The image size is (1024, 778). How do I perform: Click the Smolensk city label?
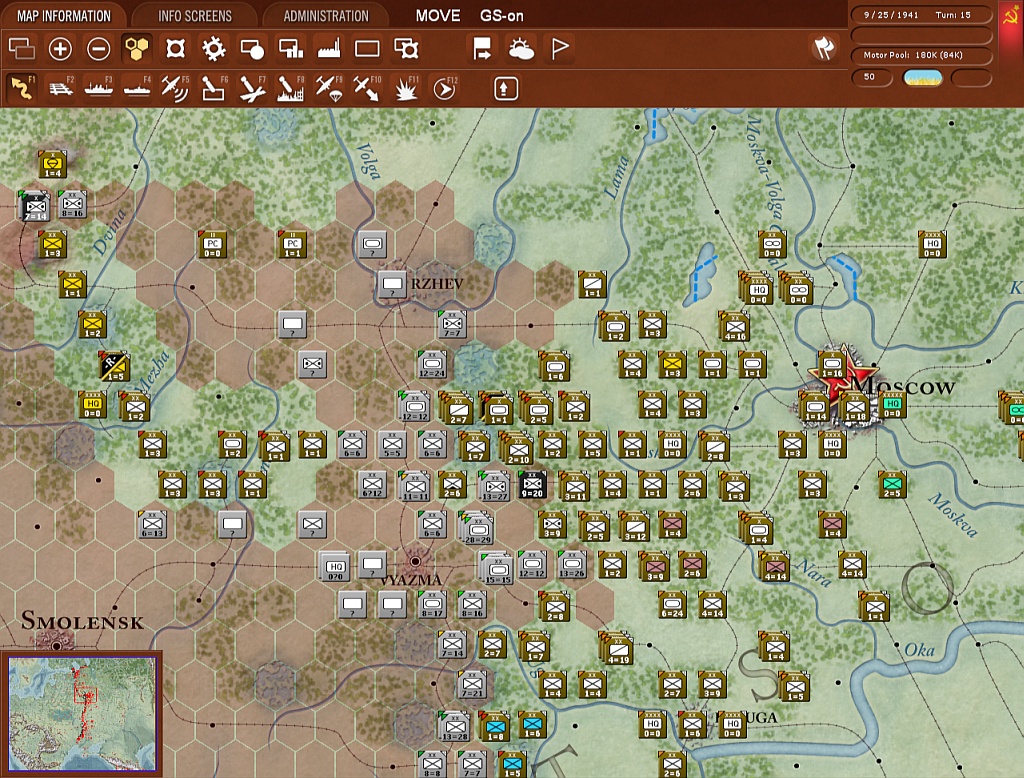pos(82,621)
